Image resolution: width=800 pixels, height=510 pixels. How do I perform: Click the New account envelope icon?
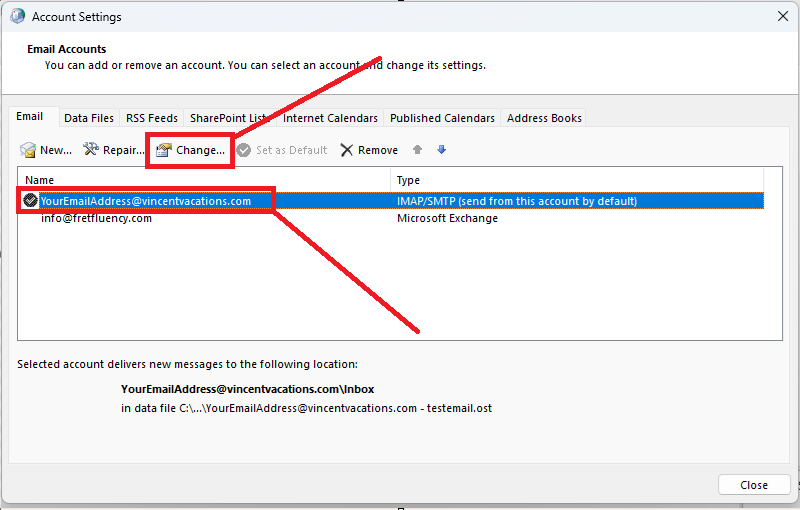tap(28, 150)
